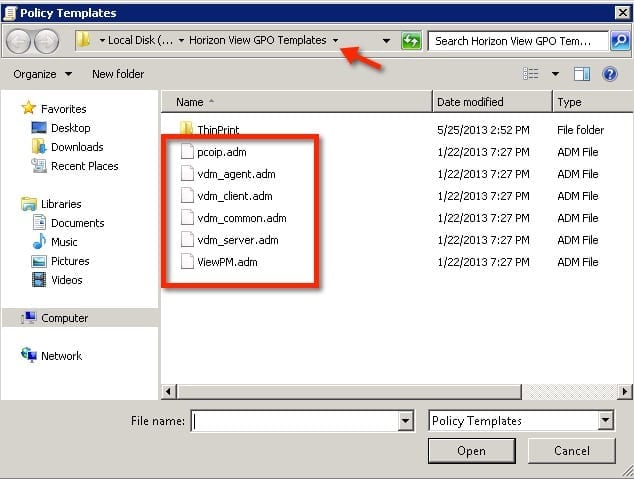634x479 pixels.
Task: Select Downloads in navigation pane
Action: [x=77, y=147]
